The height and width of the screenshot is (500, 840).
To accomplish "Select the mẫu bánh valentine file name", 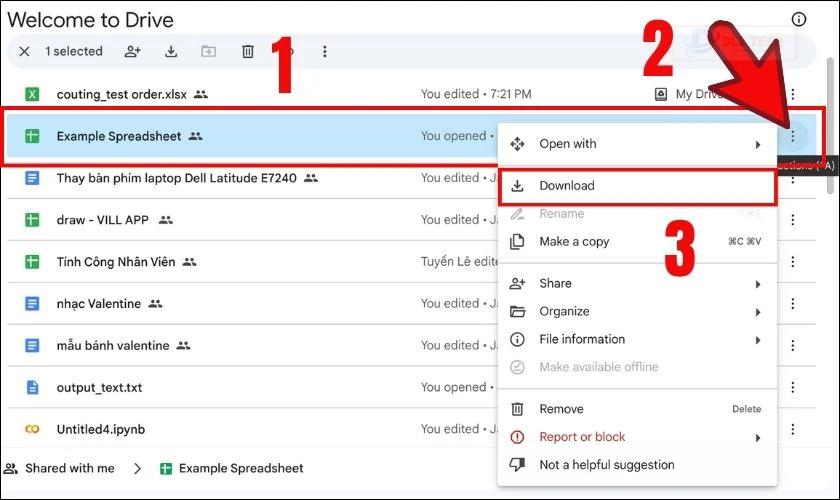I will click(x=113, y=345).
